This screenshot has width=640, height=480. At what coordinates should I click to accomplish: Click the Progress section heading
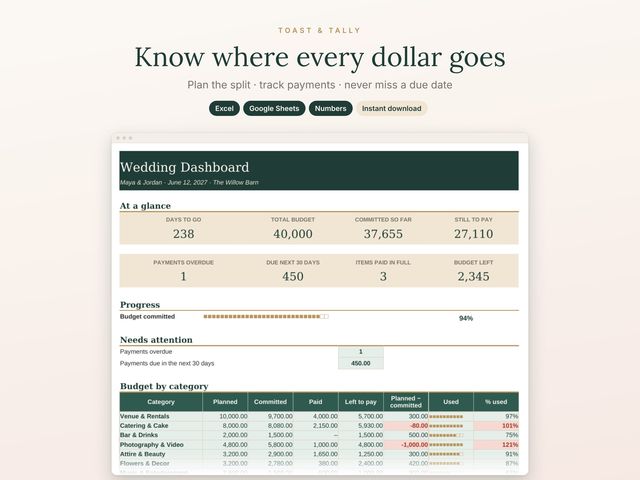[x=140, y=304]
